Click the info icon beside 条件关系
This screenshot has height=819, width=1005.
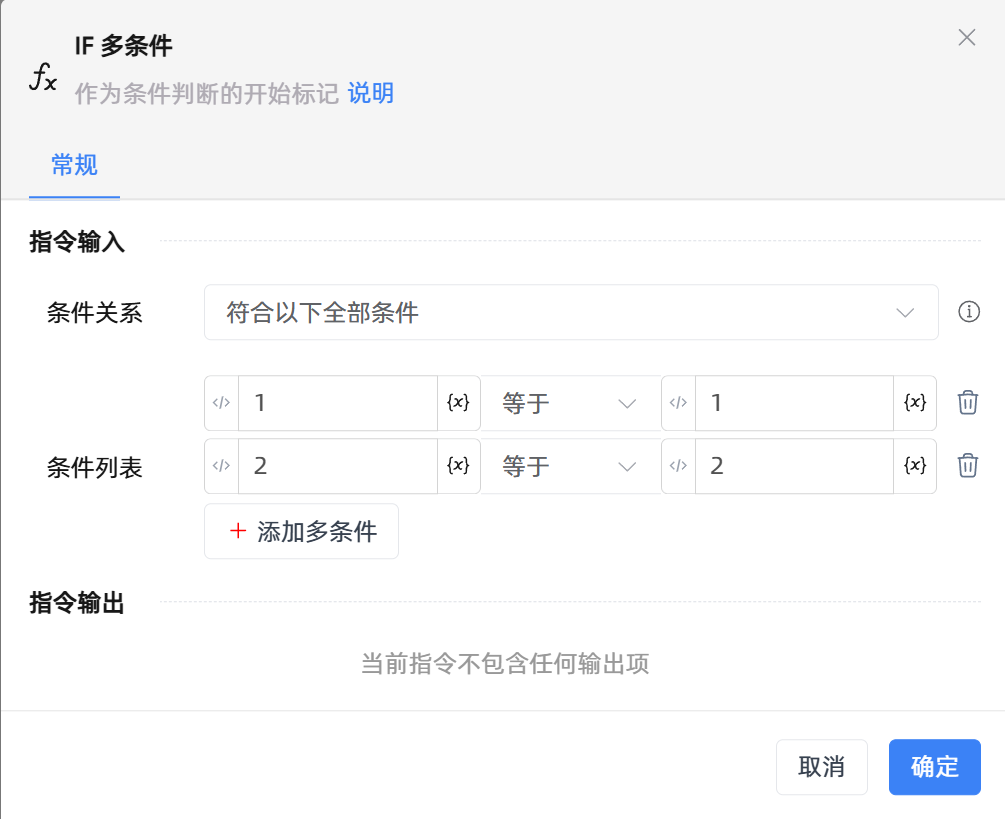[968, 312]
